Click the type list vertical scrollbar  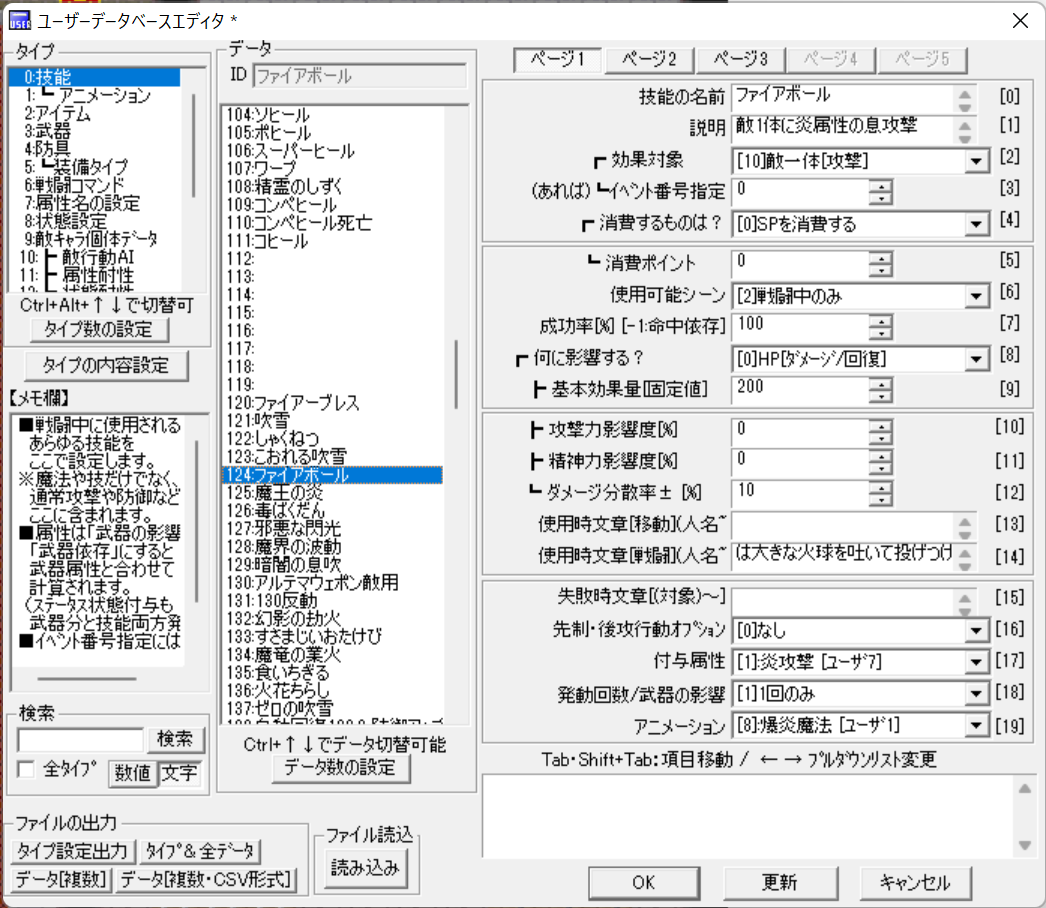point(193,145)
